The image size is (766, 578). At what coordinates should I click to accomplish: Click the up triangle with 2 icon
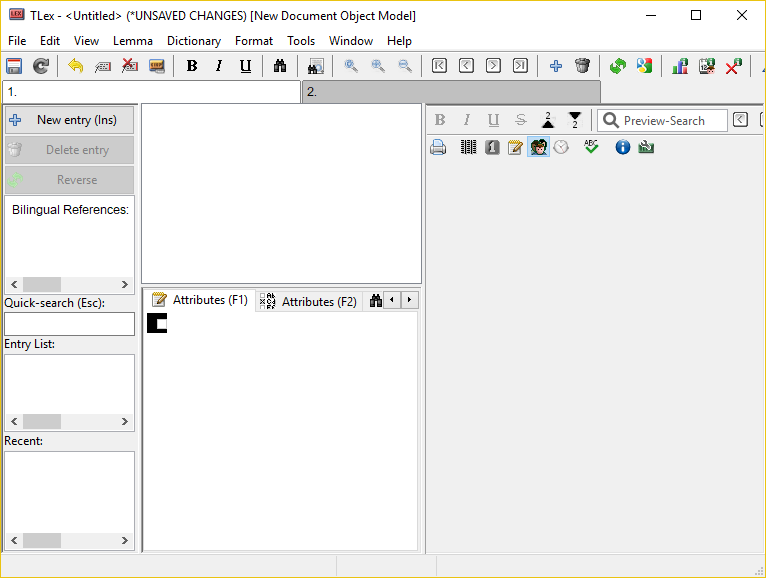point(548,120)
